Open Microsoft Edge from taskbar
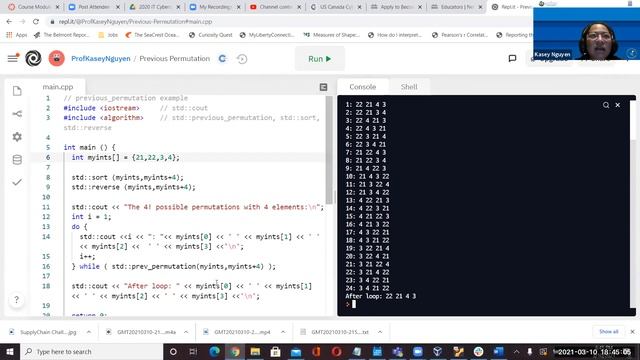The width and height of the screenshot is (640, 360). (214, 351)
